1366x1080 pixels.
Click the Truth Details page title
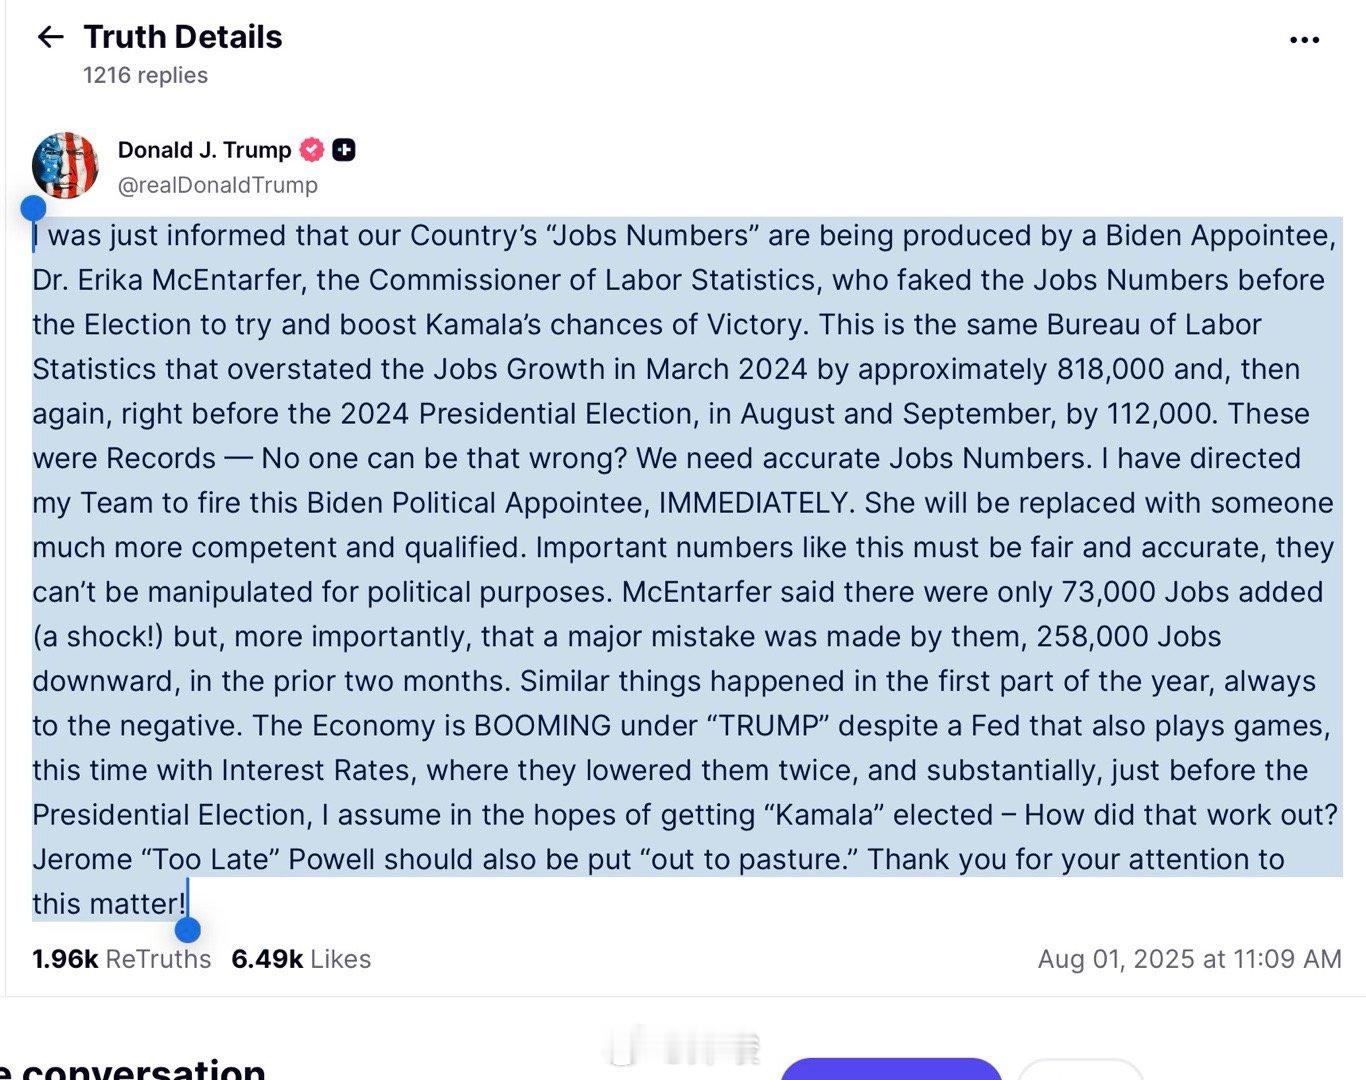point(183,37)
